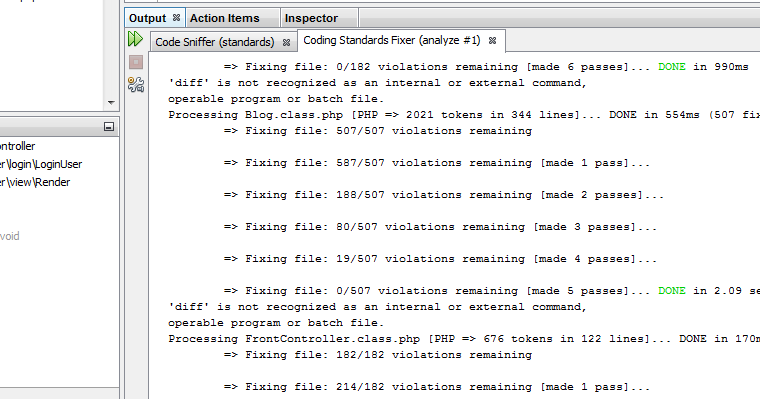Click the left panel's scroll-down arrow
The width and height of the screenshot is (760, 399).
click(x=111, y=103)
